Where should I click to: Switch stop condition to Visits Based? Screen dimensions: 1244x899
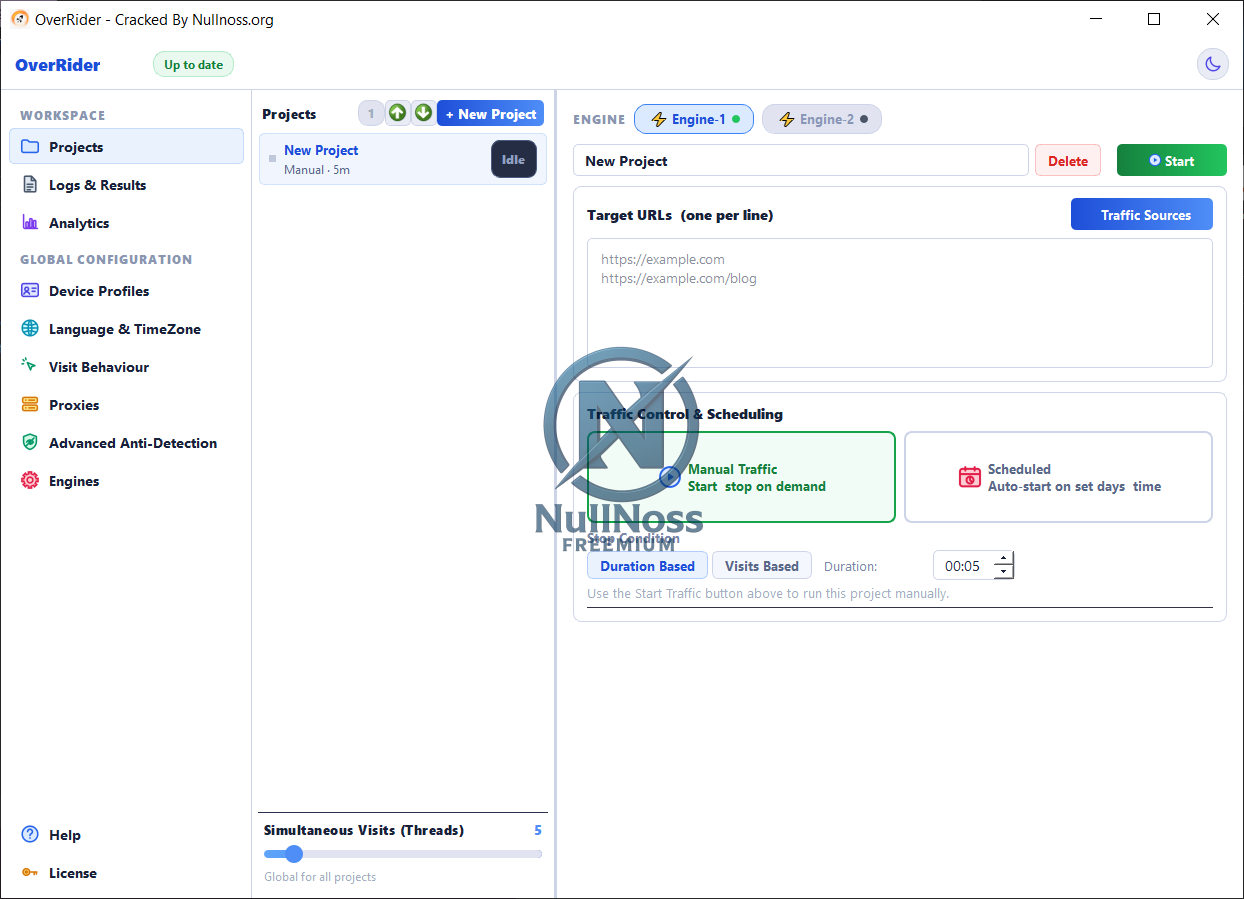pyautogui.click(x=761, y=566)
